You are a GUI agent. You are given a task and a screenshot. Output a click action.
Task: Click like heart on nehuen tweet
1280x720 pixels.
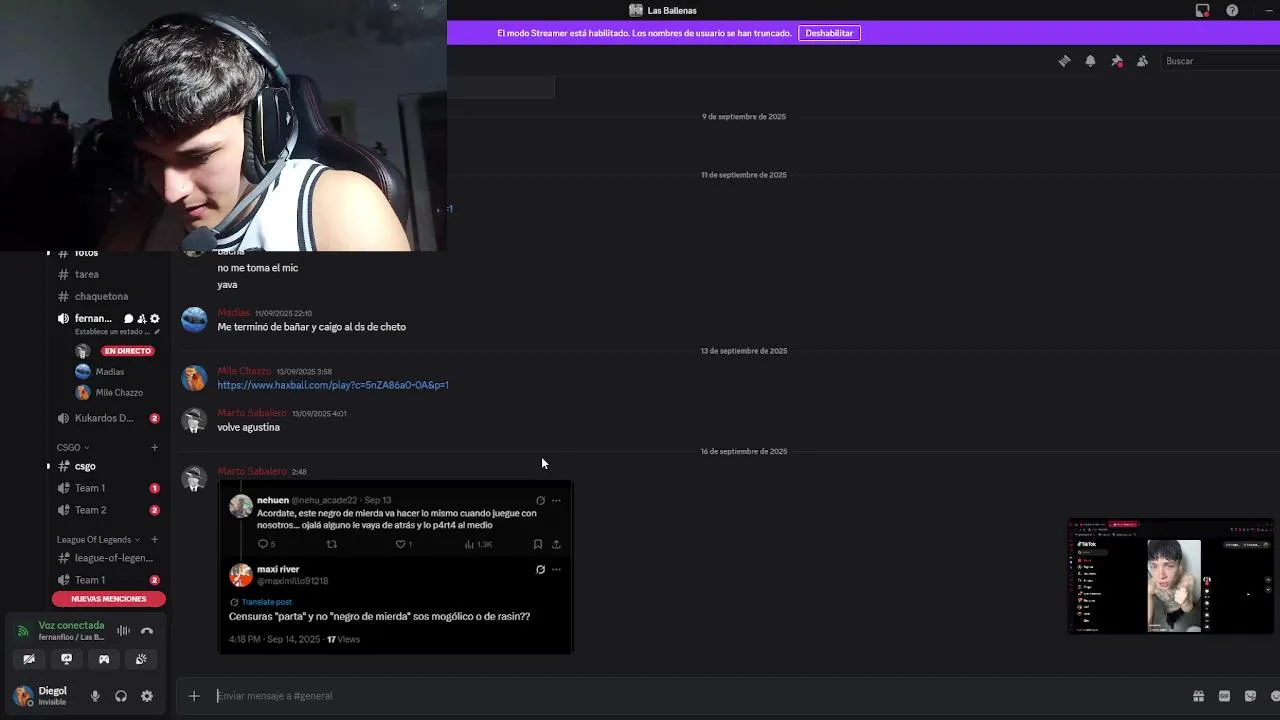coord(400,544)
